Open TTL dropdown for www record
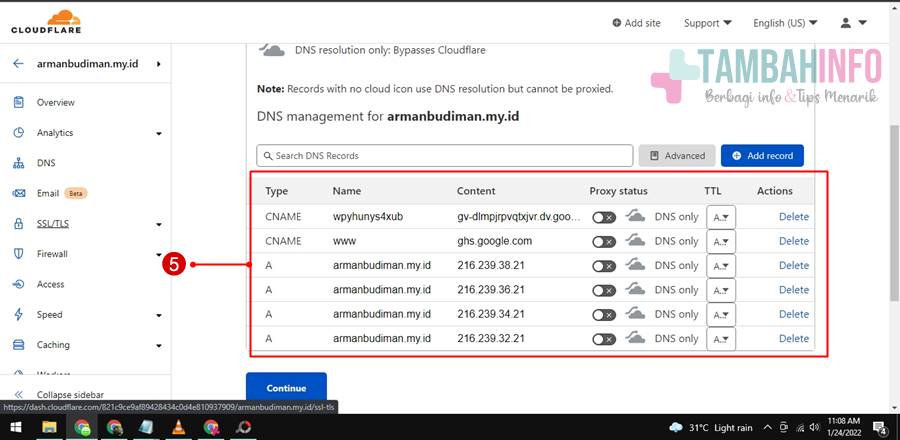The height and width of the screenshot is (440, 900). coord(721,242)
